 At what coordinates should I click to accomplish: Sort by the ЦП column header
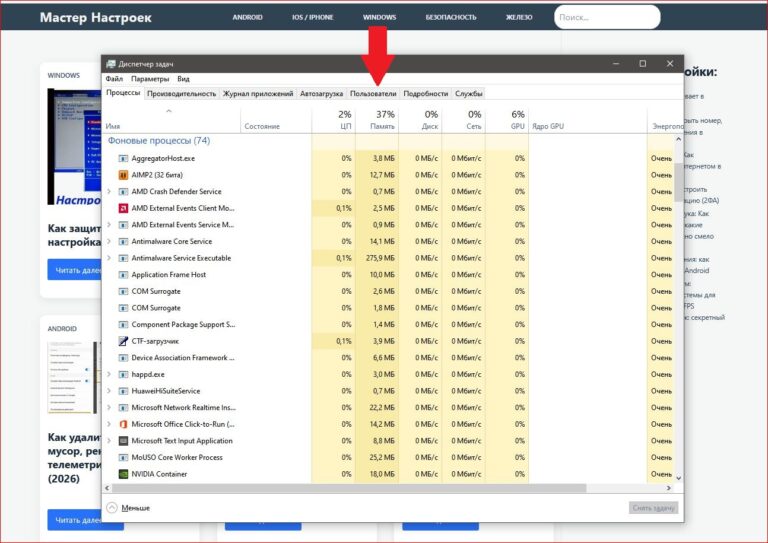click(334, 120)
